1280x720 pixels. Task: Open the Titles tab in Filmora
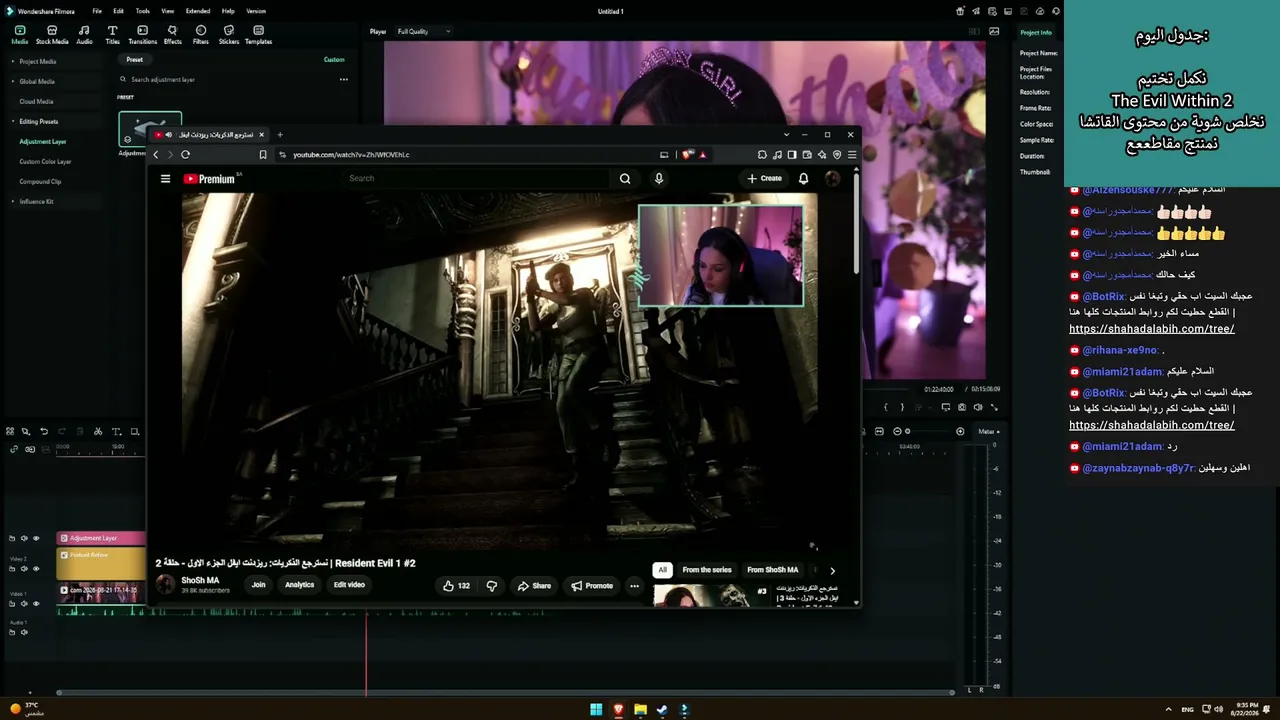coord(112,35)
